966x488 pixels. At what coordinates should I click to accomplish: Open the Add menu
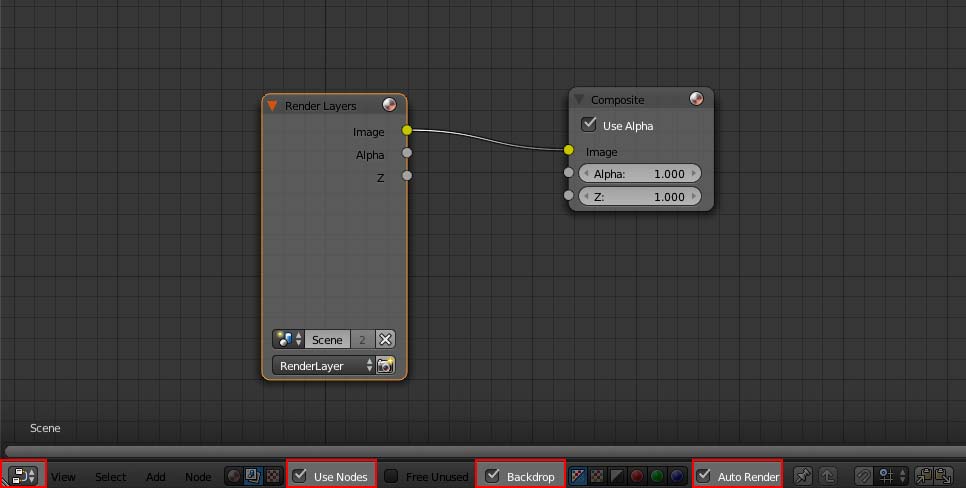(155, 477)
